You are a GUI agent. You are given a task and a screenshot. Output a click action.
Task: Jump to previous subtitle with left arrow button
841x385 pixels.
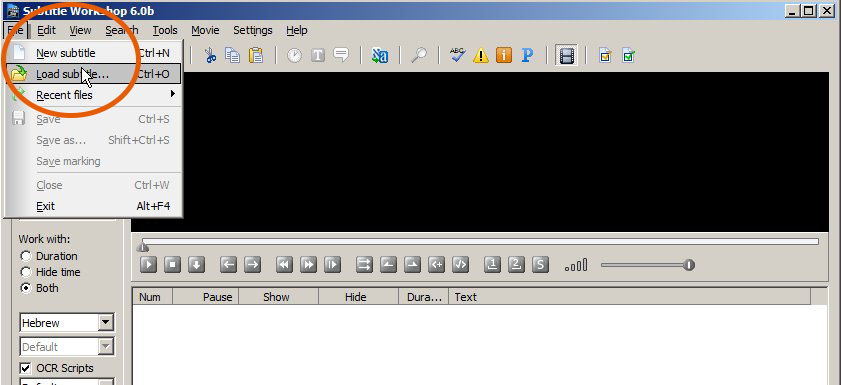pos(228,264)
